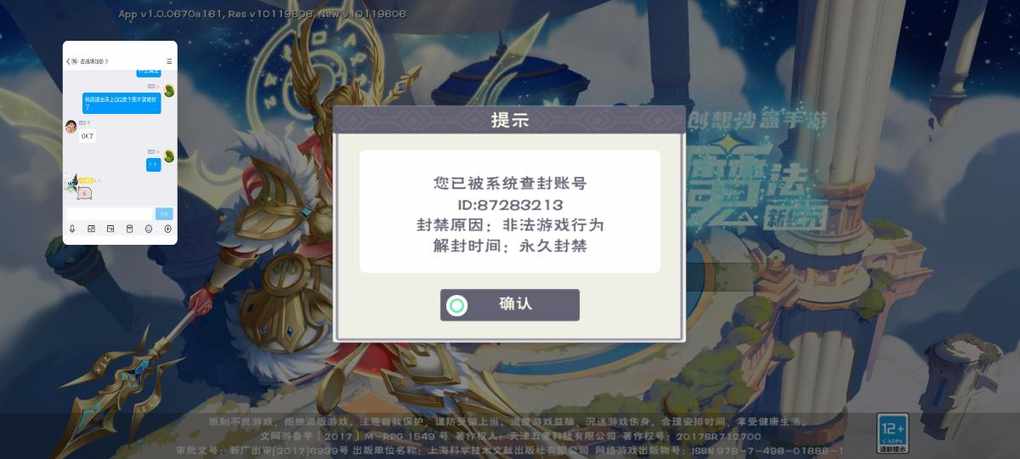1020x459 pixels.
Task: Select the ban ID text 87283213
Action: (520, 205)
